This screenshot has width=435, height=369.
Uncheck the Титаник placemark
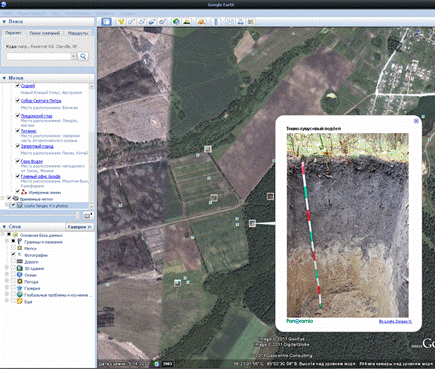click(18, 131)
